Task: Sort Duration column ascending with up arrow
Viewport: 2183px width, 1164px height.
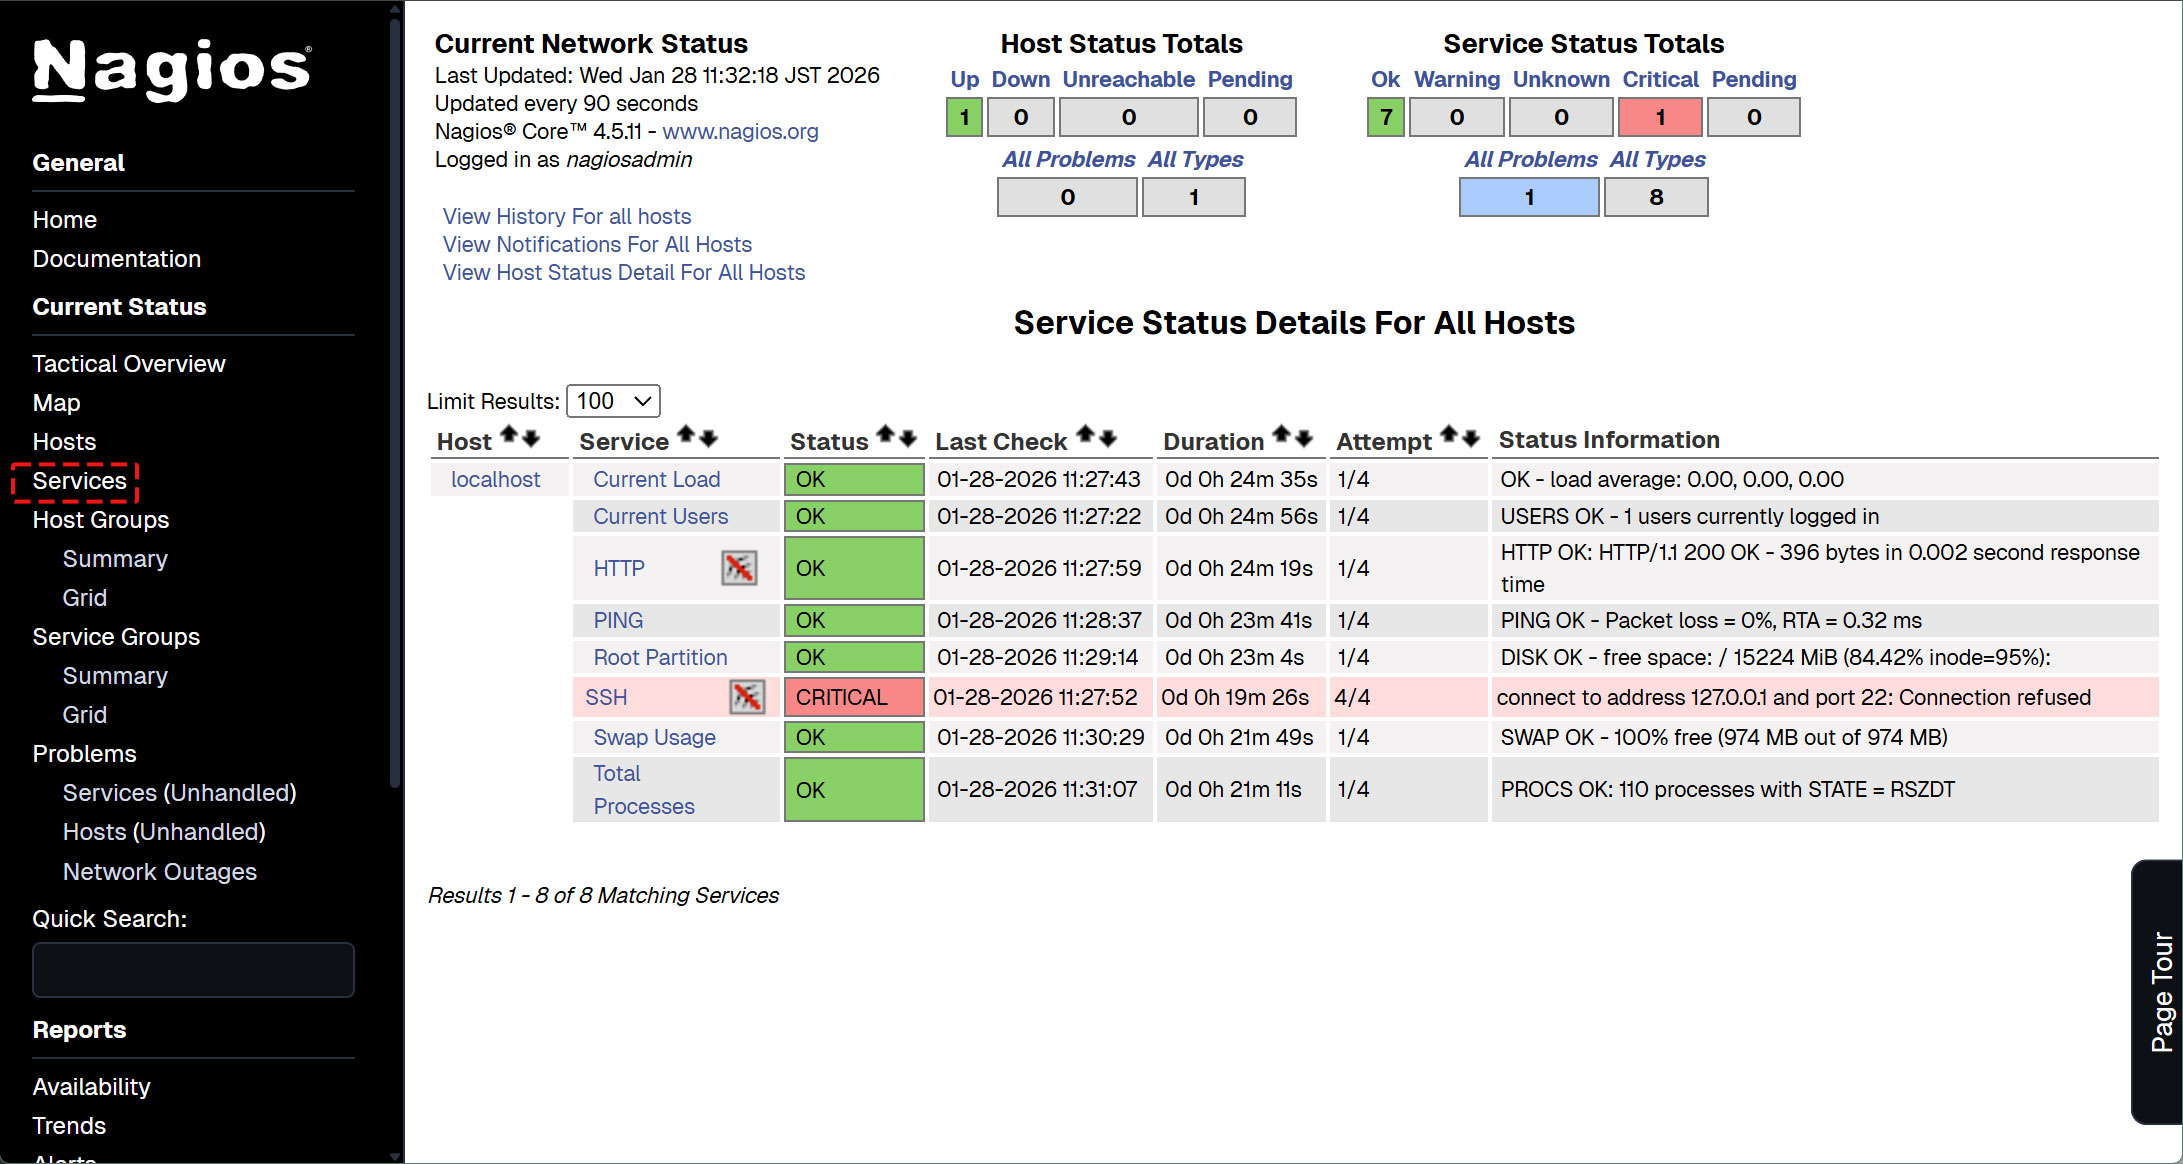Action: pos(1281,436)
